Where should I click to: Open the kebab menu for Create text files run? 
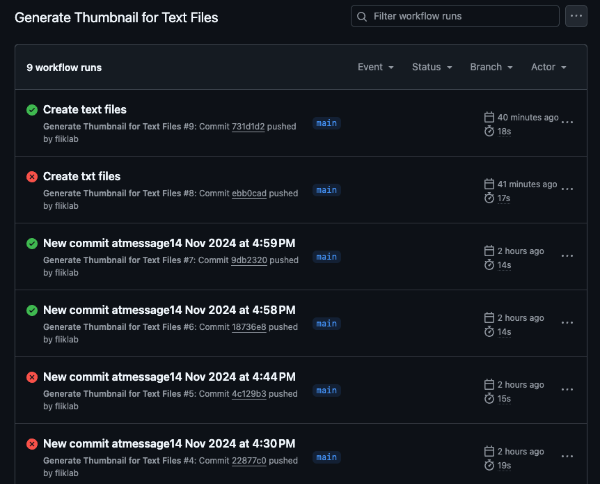[567, 122]
